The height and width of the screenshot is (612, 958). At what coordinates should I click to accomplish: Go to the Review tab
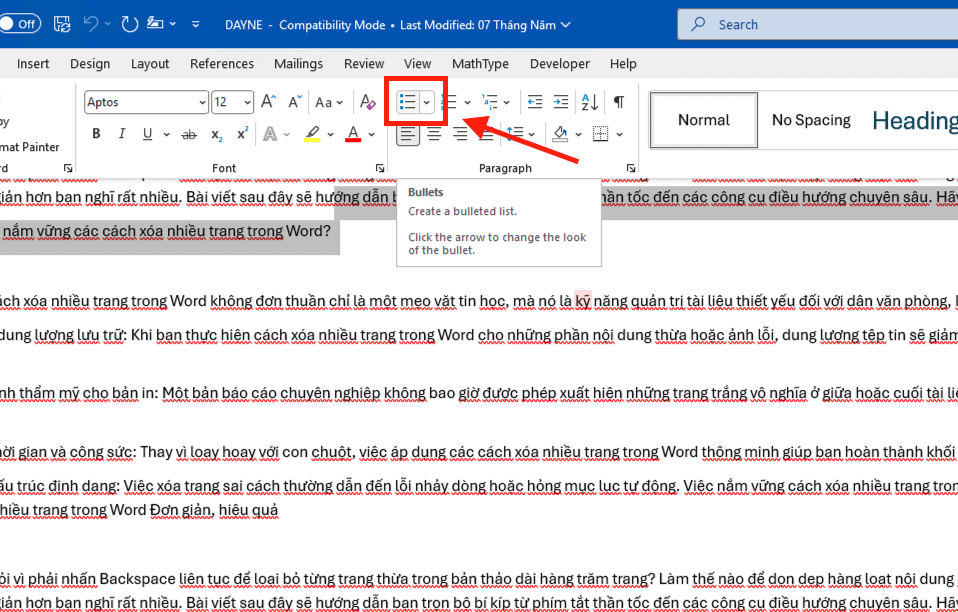pyautogui.click(x=364, y=64)
